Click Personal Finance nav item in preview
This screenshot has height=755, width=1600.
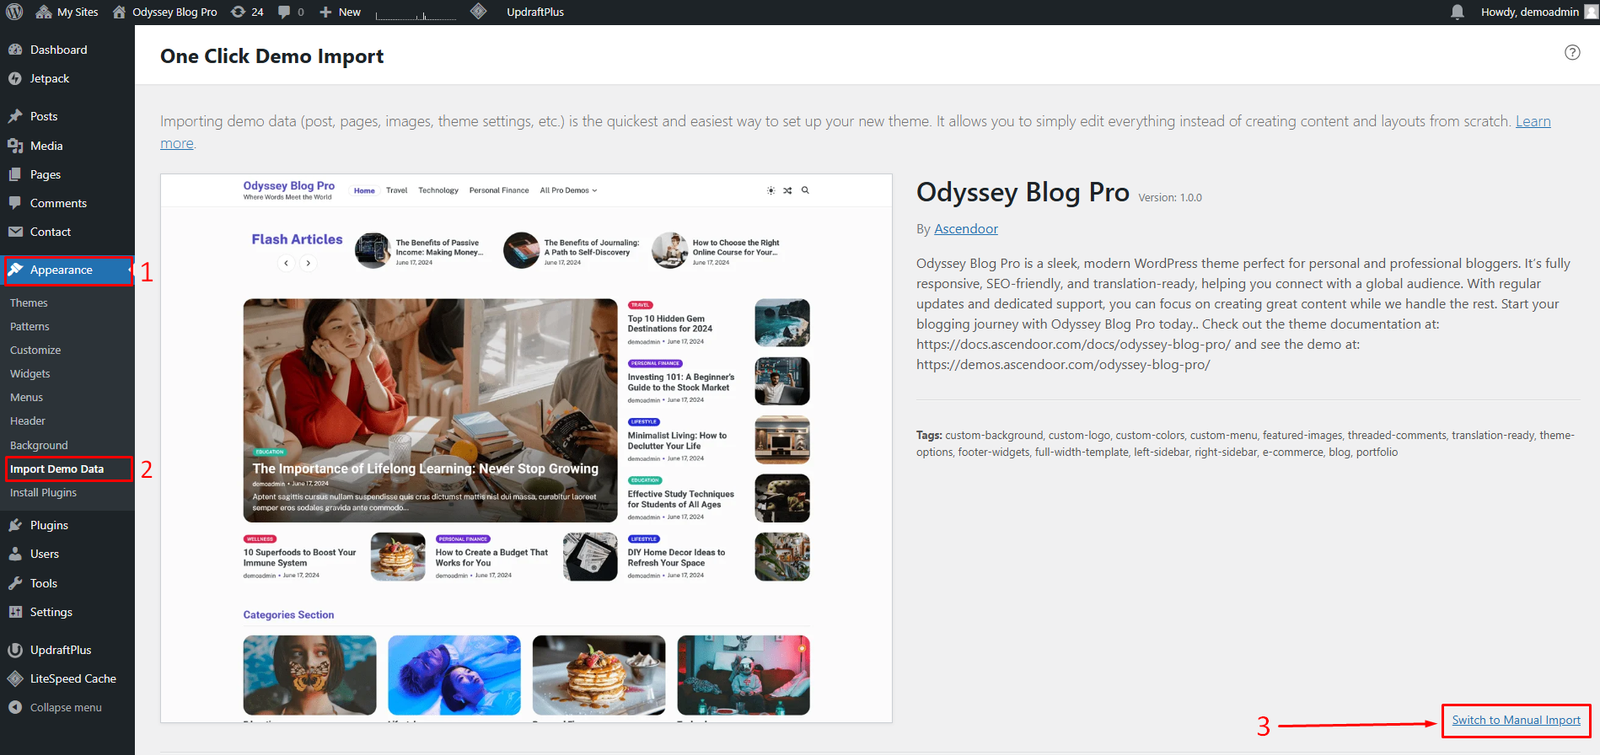coord(499,190)
